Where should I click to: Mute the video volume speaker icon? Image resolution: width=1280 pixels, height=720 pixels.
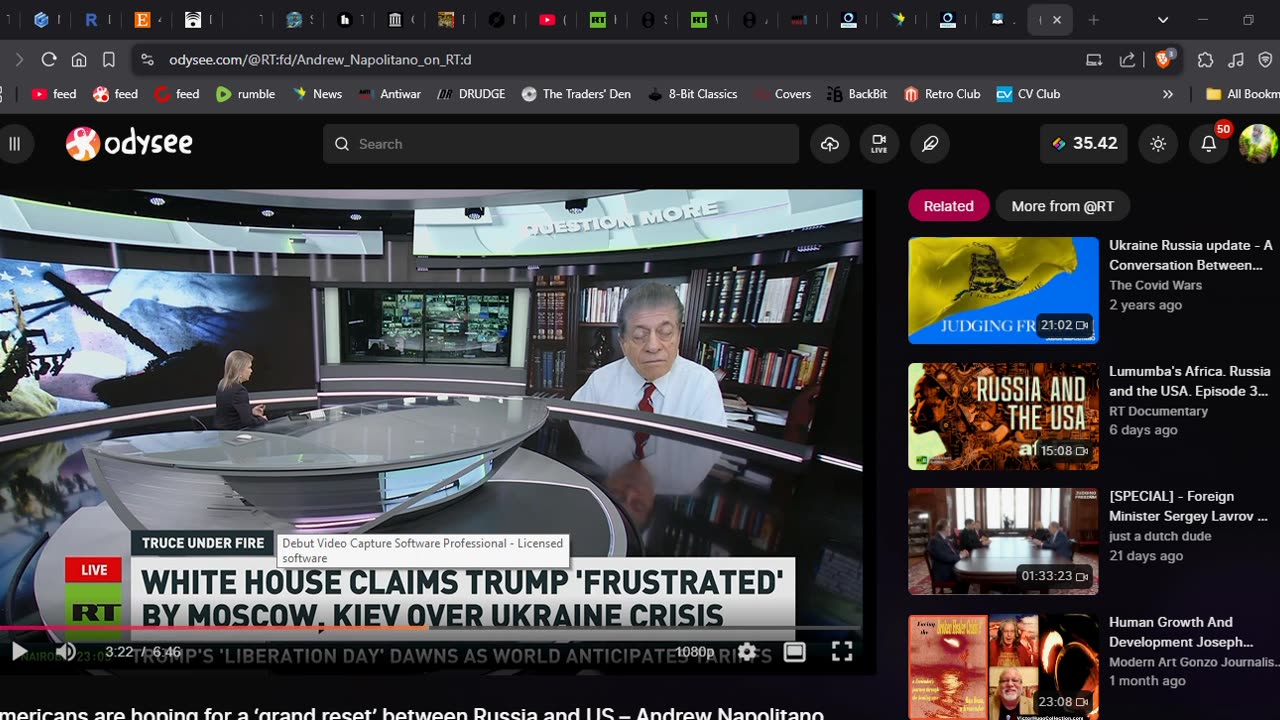click(65, 652)
